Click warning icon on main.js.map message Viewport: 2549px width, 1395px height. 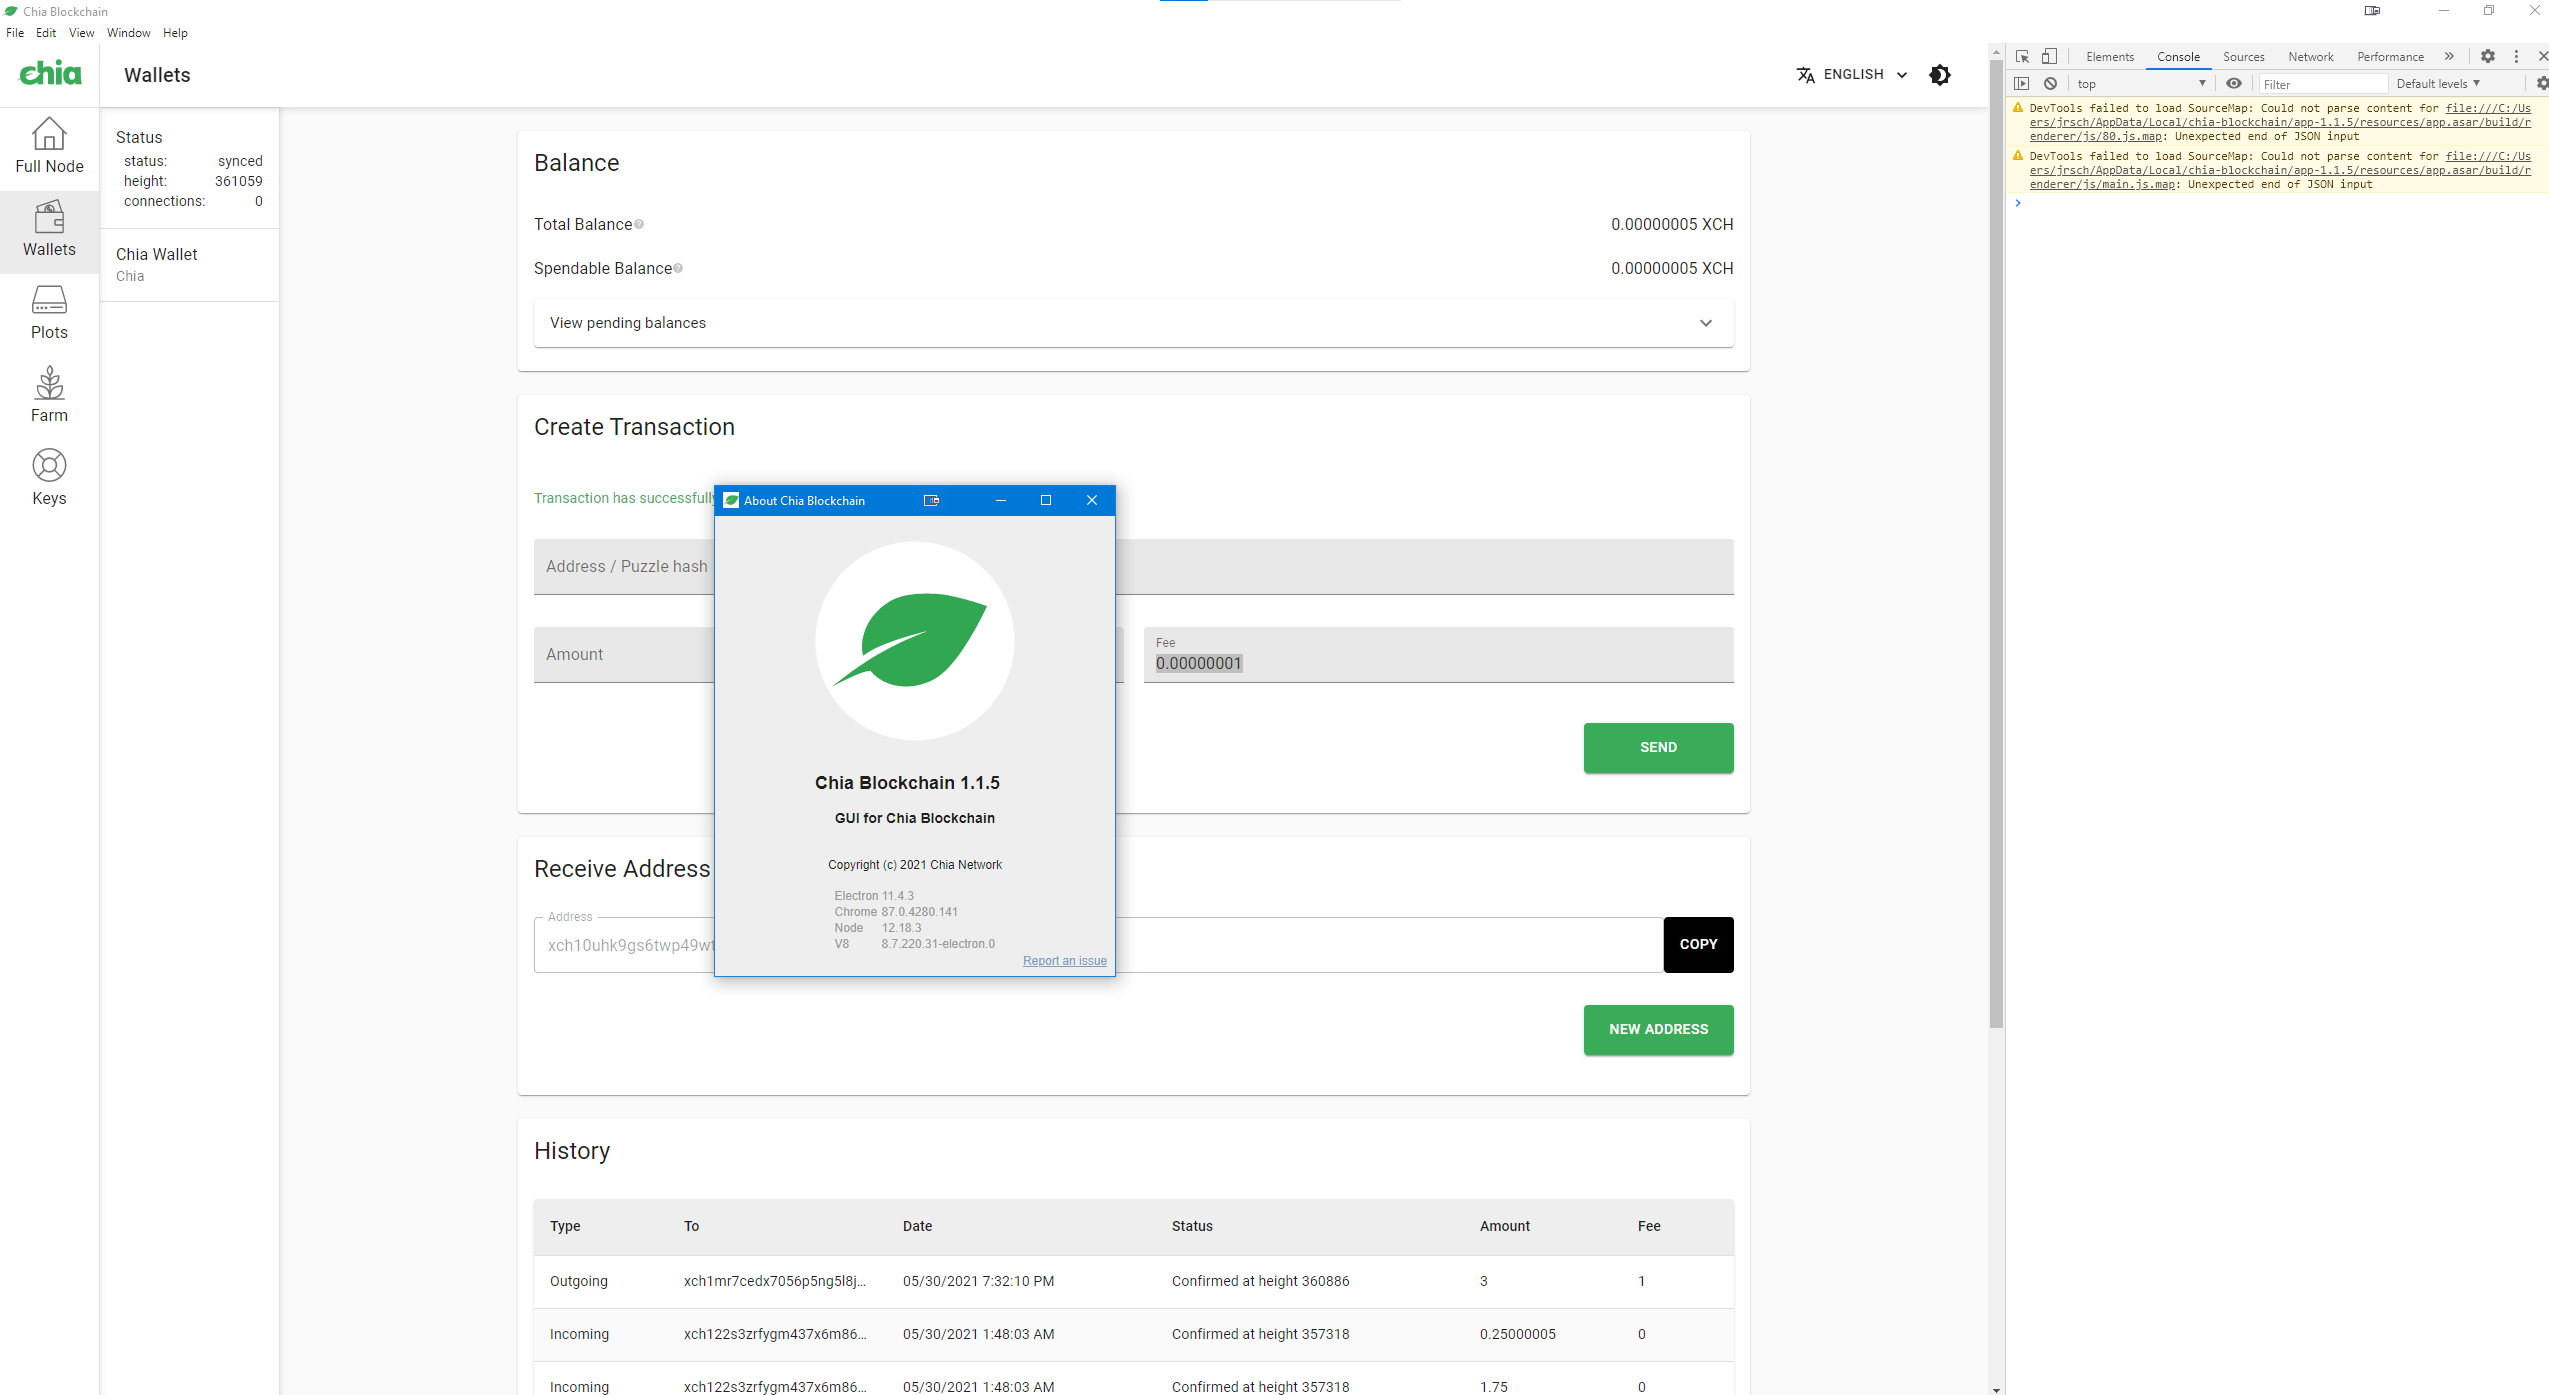click(2018, 156)
